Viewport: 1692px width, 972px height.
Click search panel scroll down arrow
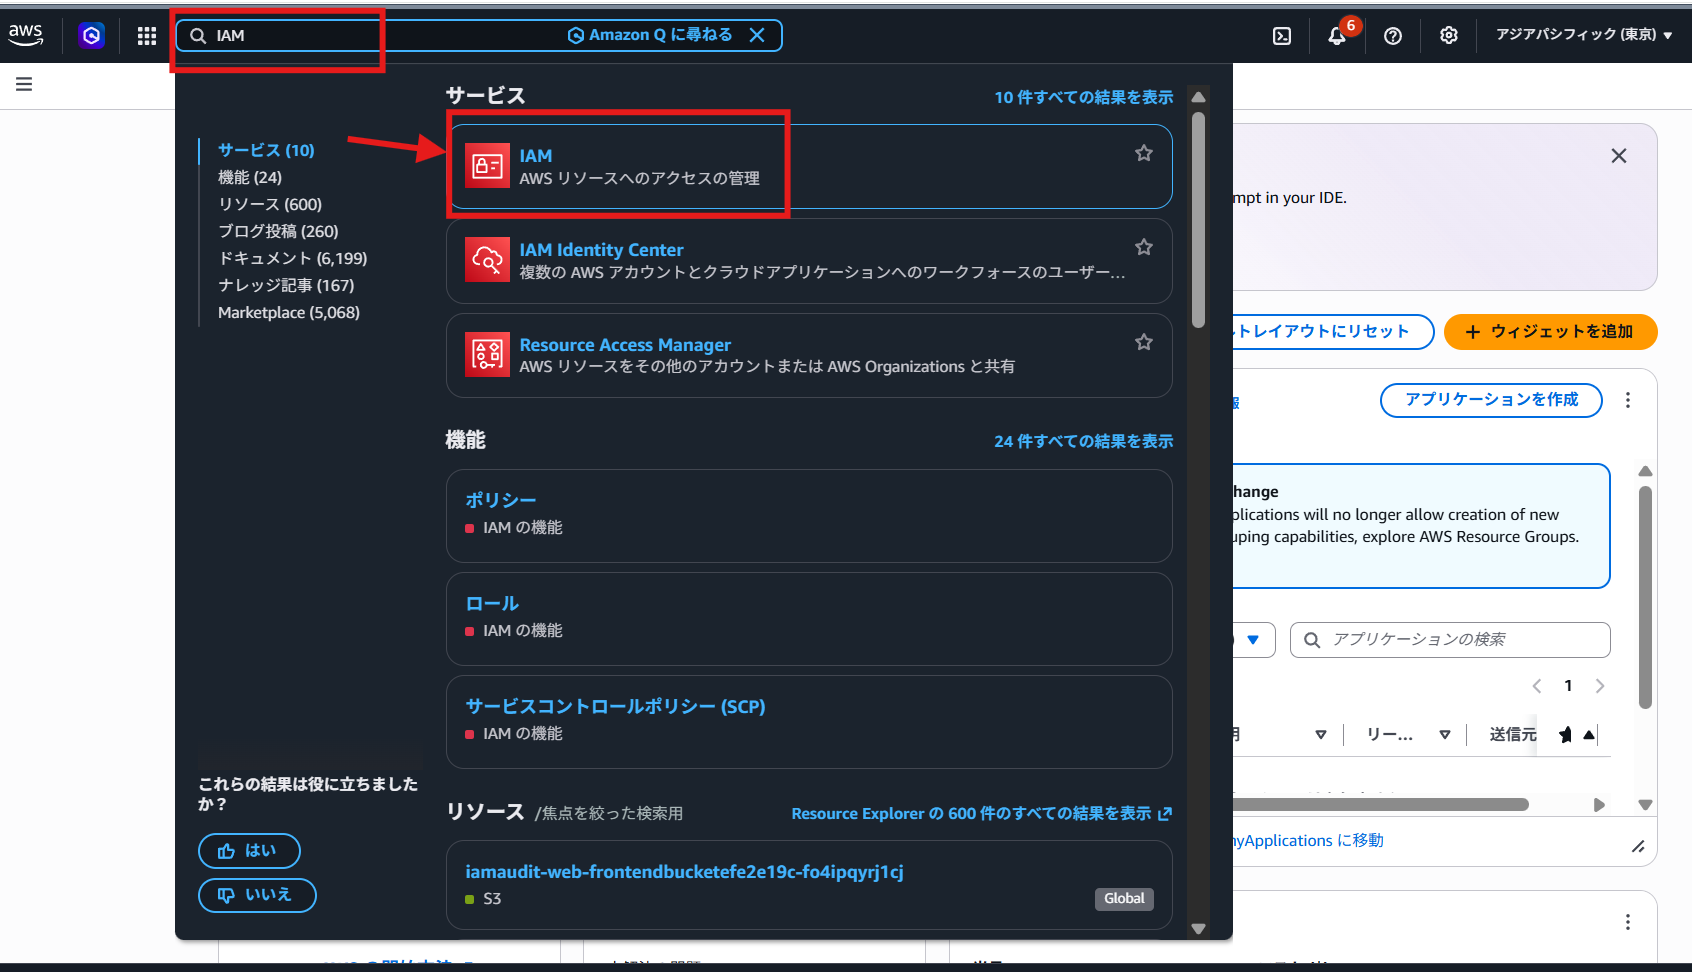point(1198,929)
